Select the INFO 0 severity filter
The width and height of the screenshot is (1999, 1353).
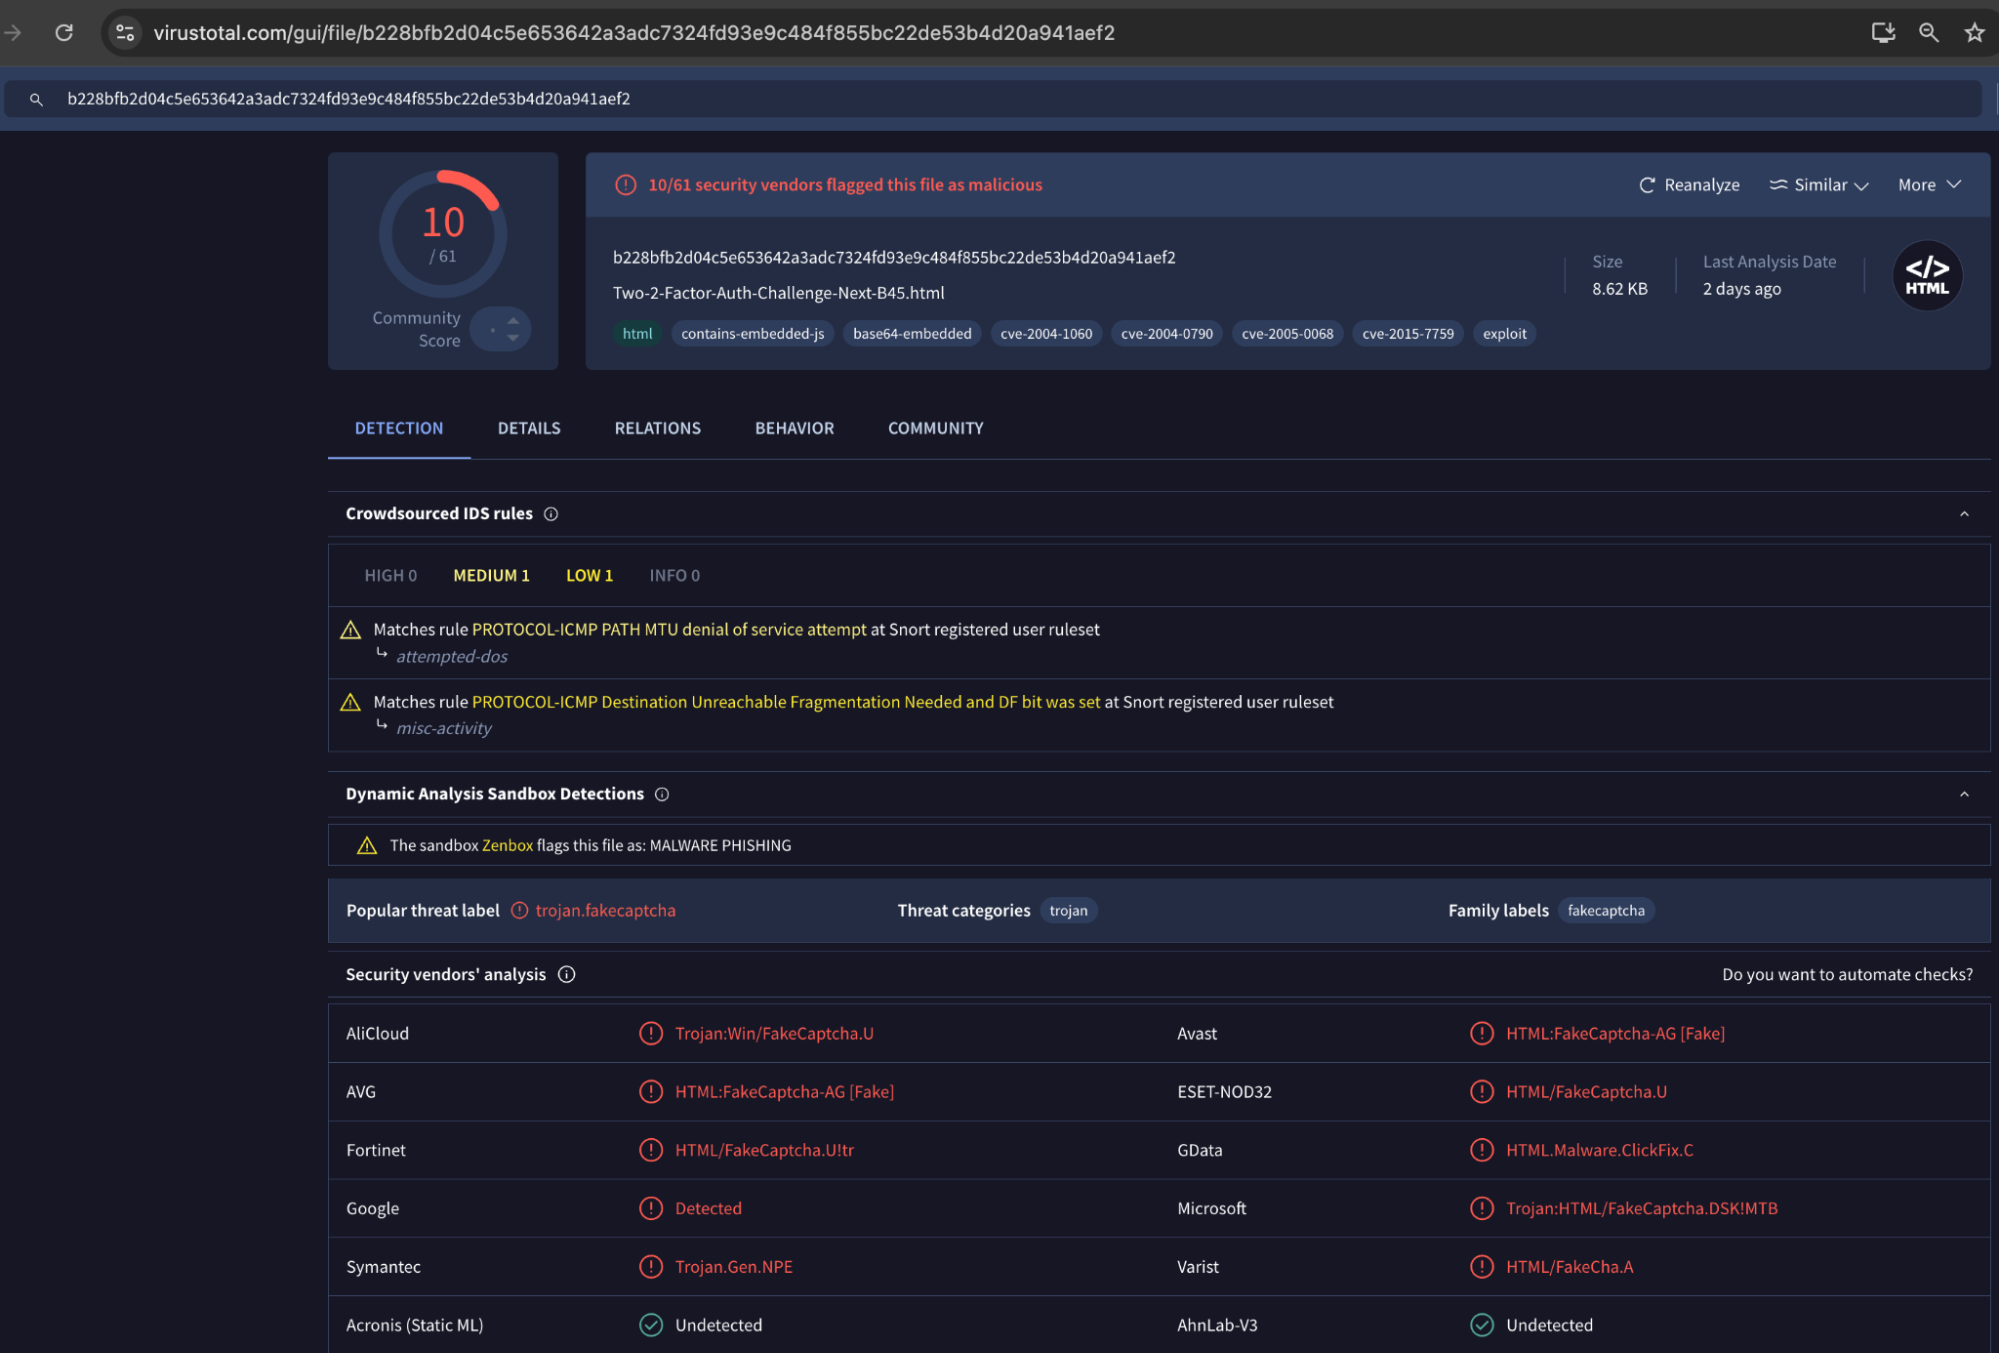674,576
